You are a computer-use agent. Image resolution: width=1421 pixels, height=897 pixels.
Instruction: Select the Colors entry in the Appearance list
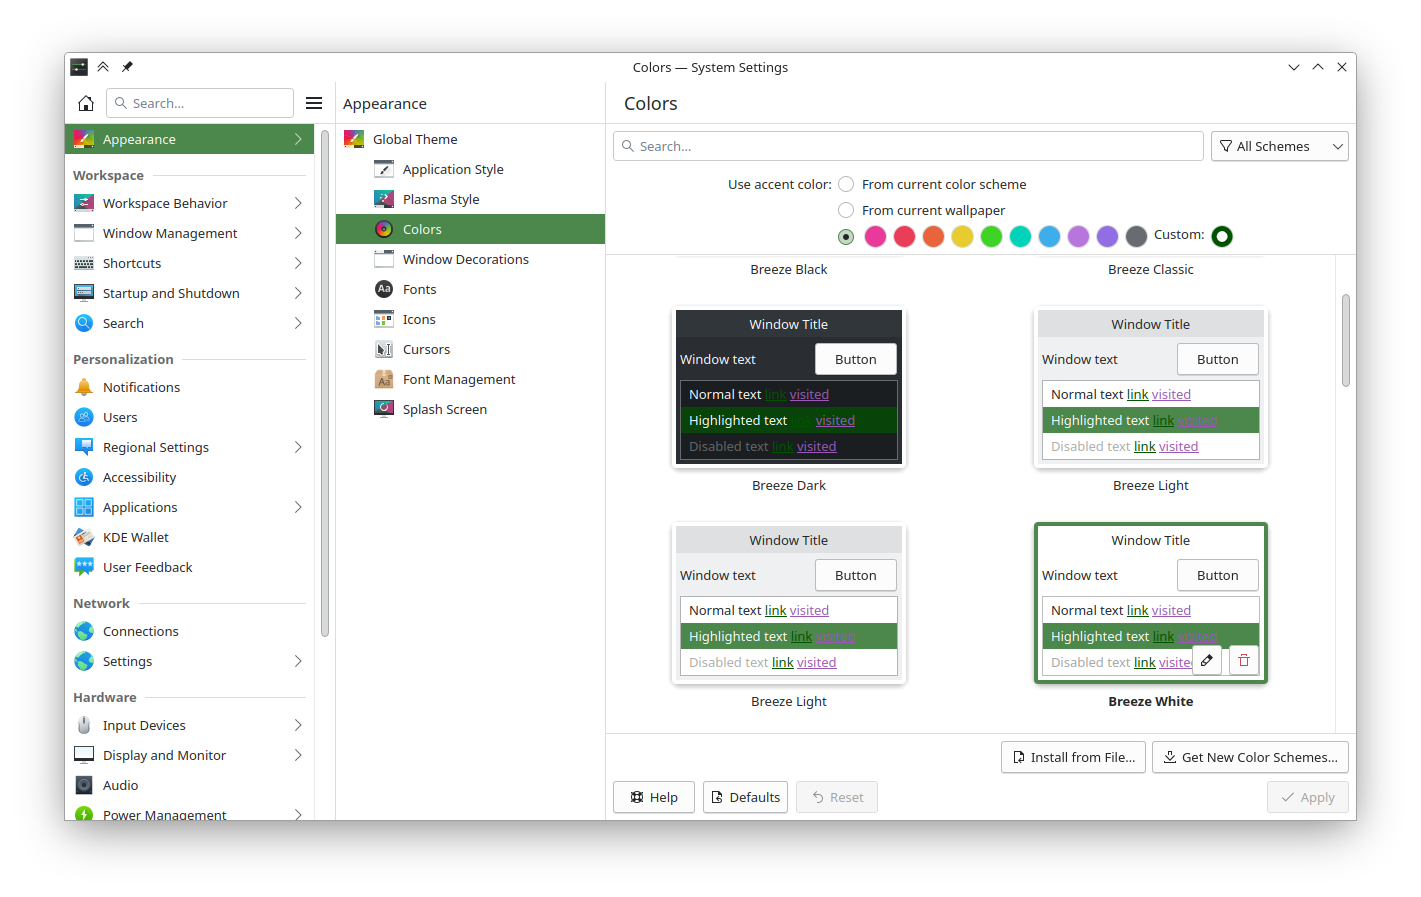(x=470, y=229)
